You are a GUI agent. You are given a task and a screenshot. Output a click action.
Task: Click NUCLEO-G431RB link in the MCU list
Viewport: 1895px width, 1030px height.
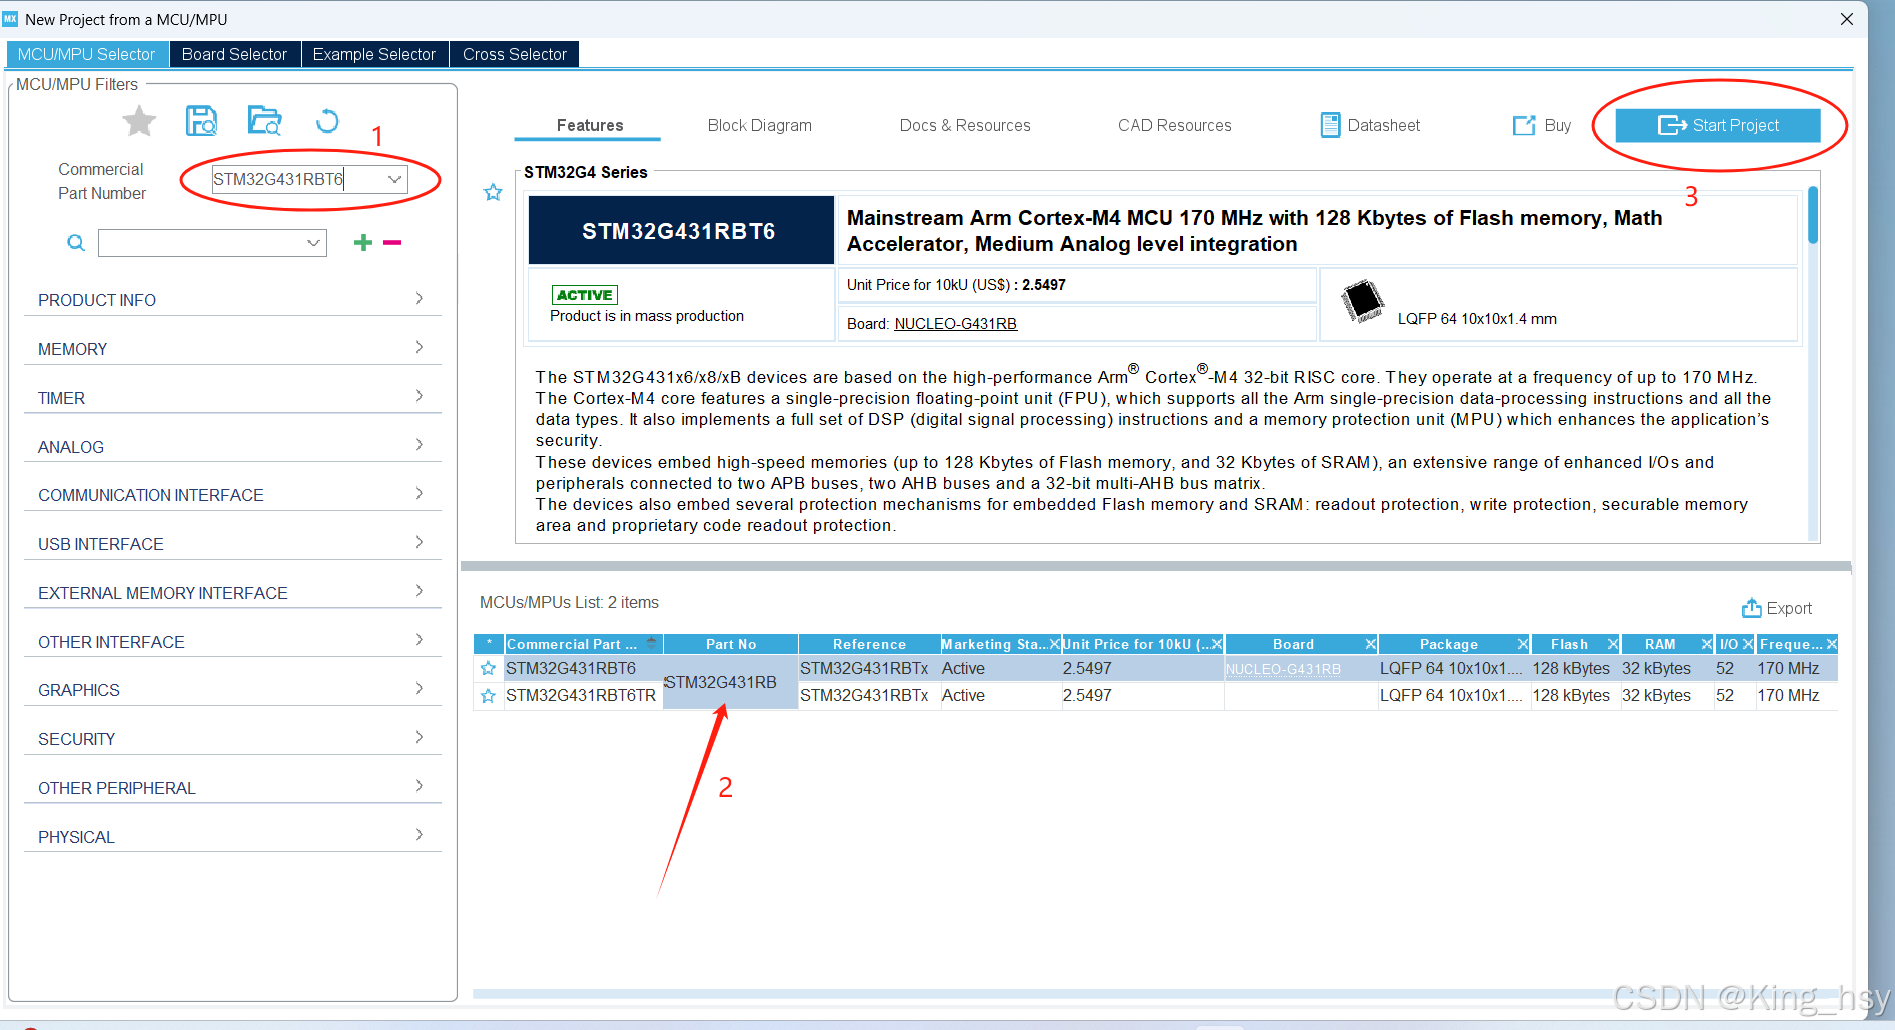coord(1283,669)
